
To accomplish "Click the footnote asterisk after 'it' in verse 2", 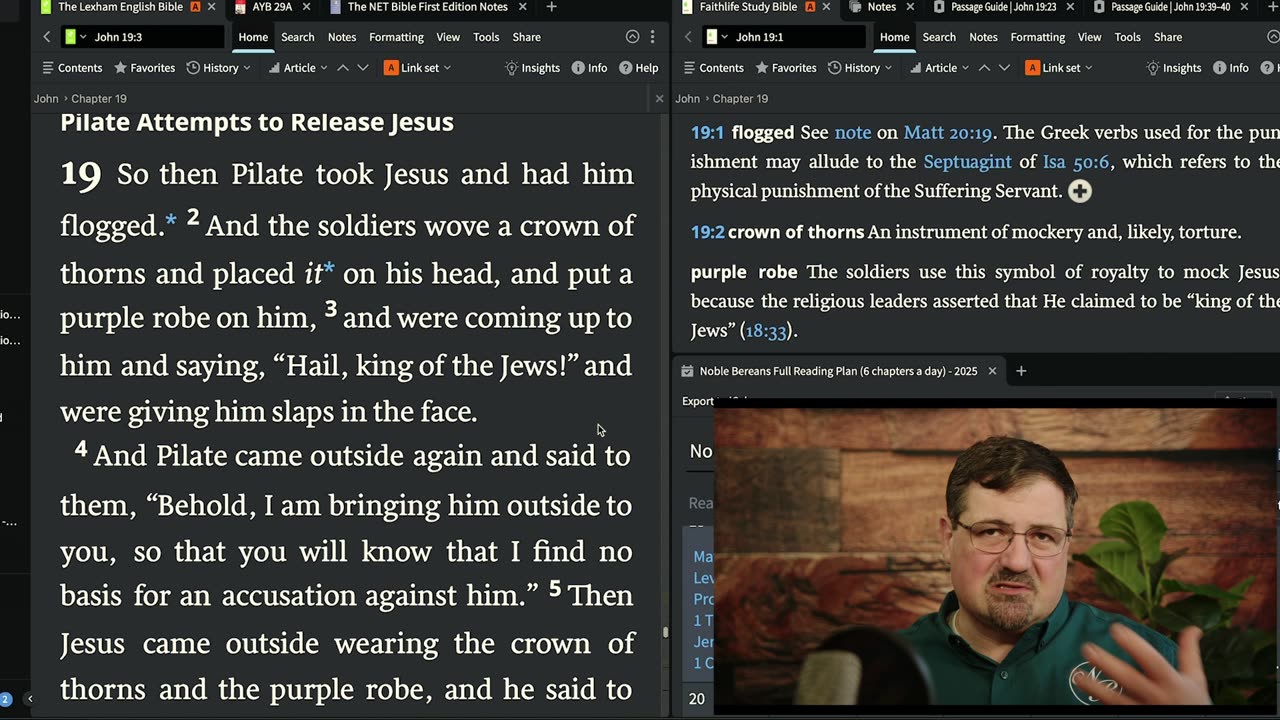I will [329, 270].
